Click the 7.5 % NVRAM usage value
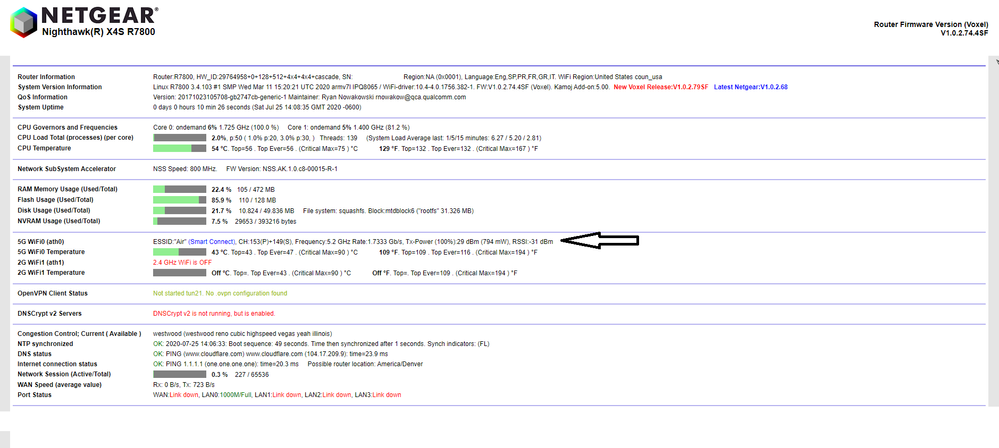The height and width of the screenshot is (448, 999). click(219, 221)
